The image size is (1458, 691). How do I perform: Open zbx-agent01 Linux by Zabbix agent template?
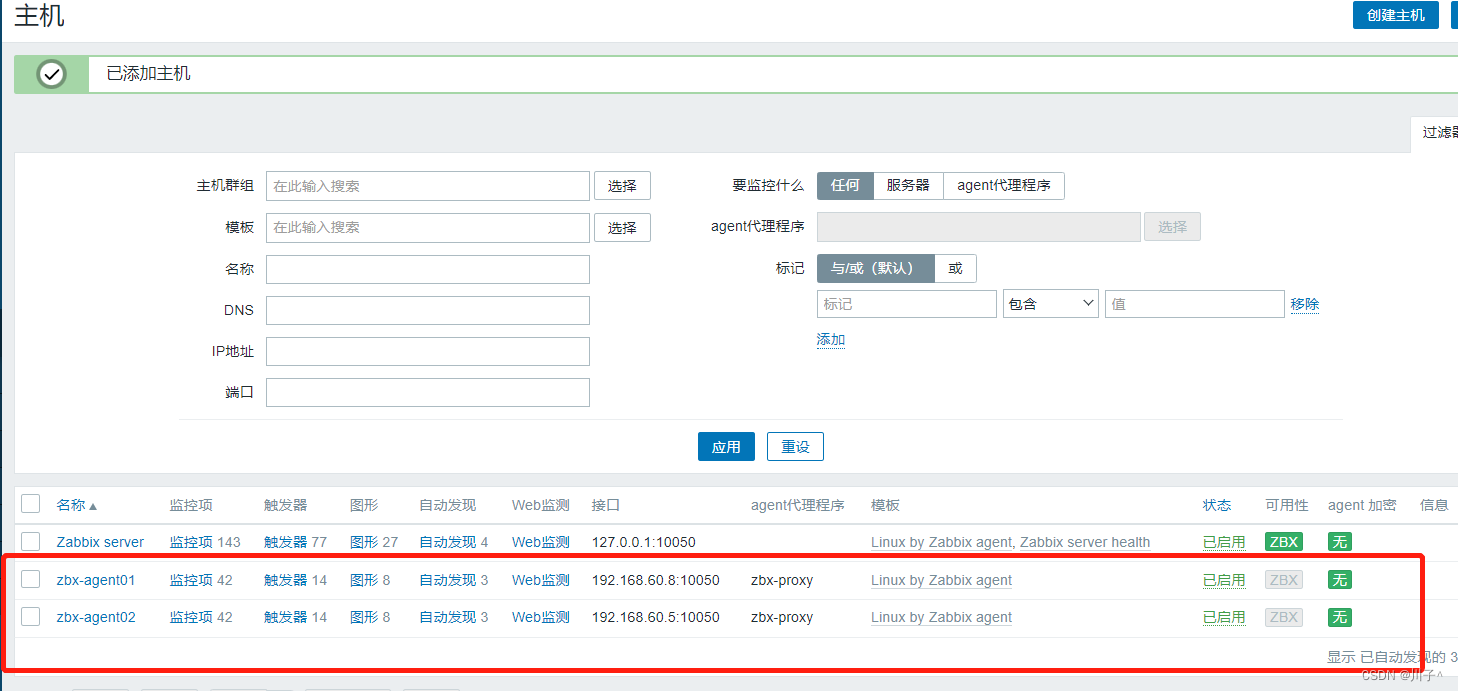(x=941, y=580)
